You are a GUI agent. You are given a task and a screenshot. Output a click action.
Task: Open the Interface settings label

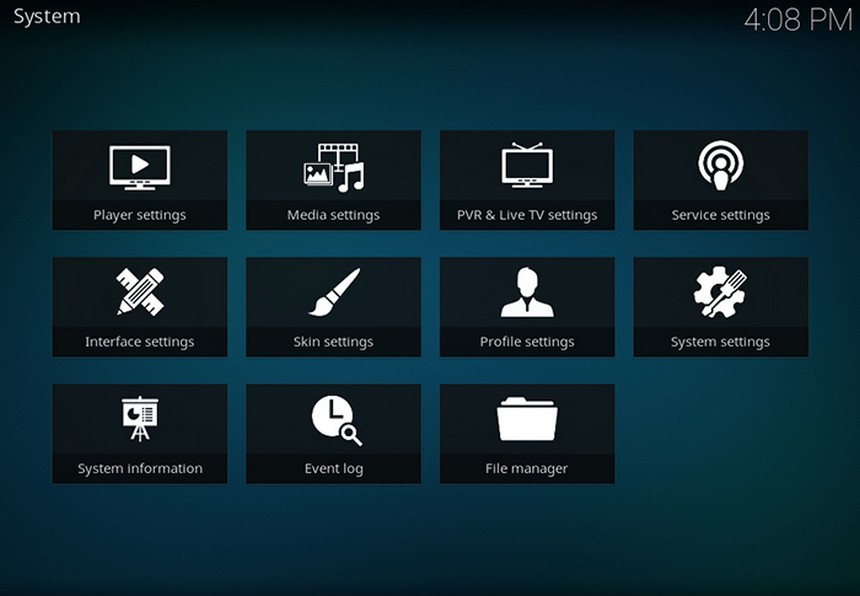140,342
